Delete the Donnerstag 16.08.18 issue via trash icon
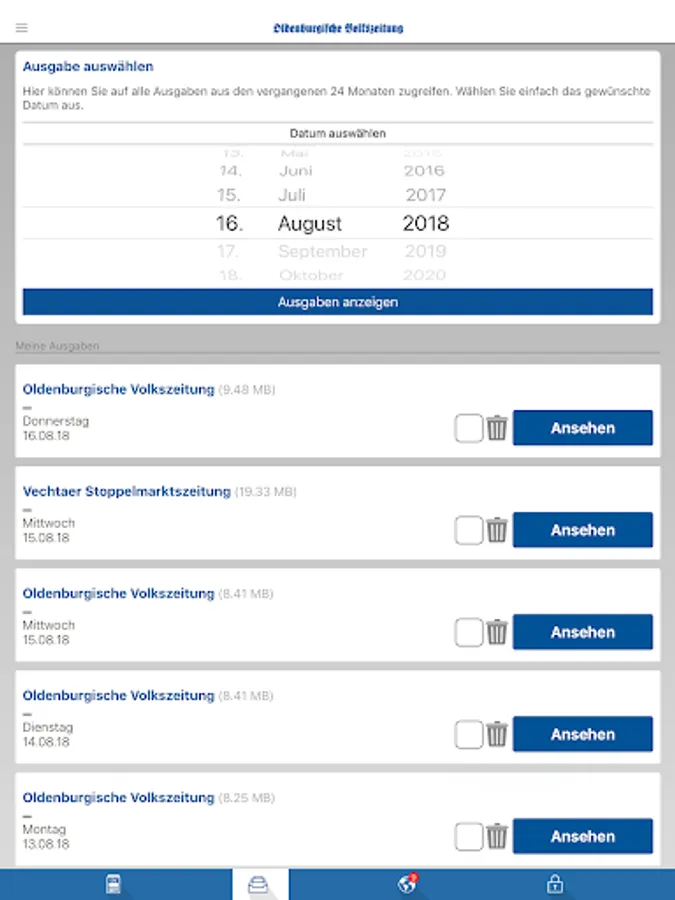The image size is (675, 900). (x=497, y=427)
